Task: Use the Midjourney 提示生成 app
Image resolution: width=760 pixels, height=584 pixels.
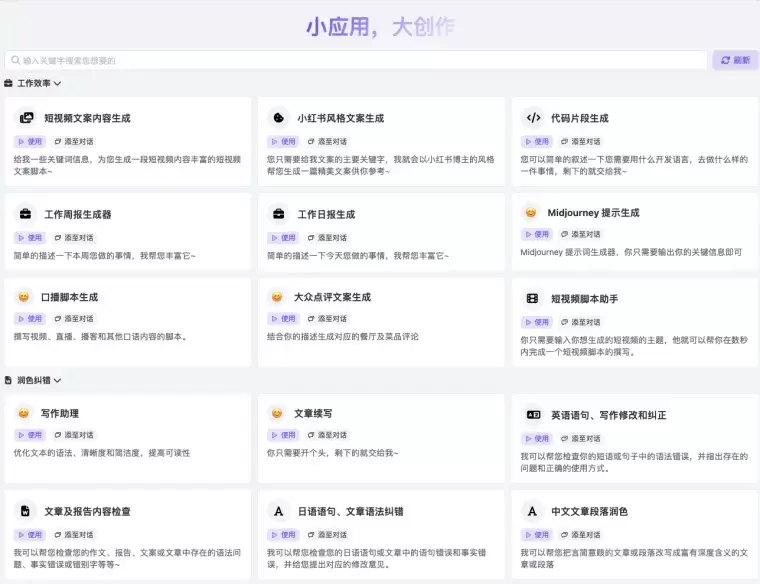Action: [537, 234]
